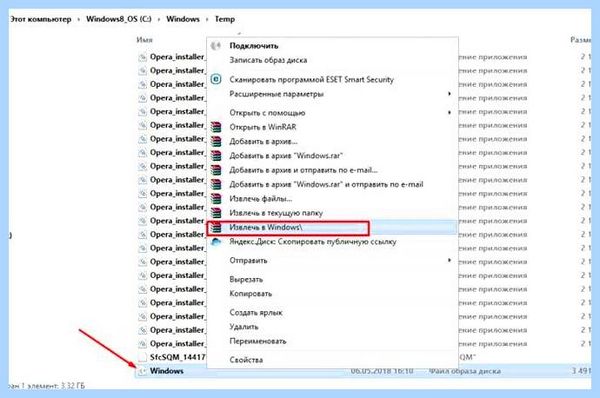This screenshot has width=600, height=398.
Task: Choose Подключить in the context menu
Action: pyautogui.click(x=254, y=46)
